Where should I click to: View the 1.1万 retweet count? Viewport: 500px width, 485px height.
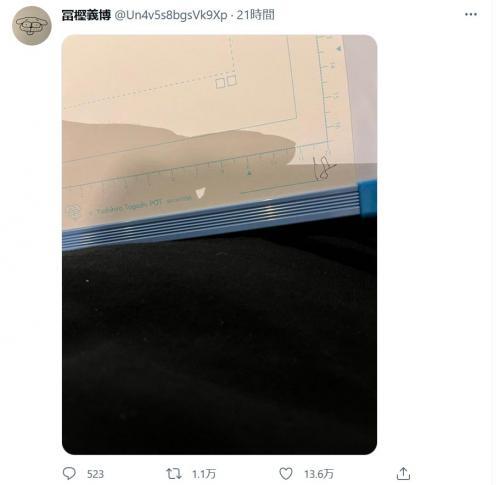pos(204,474)
